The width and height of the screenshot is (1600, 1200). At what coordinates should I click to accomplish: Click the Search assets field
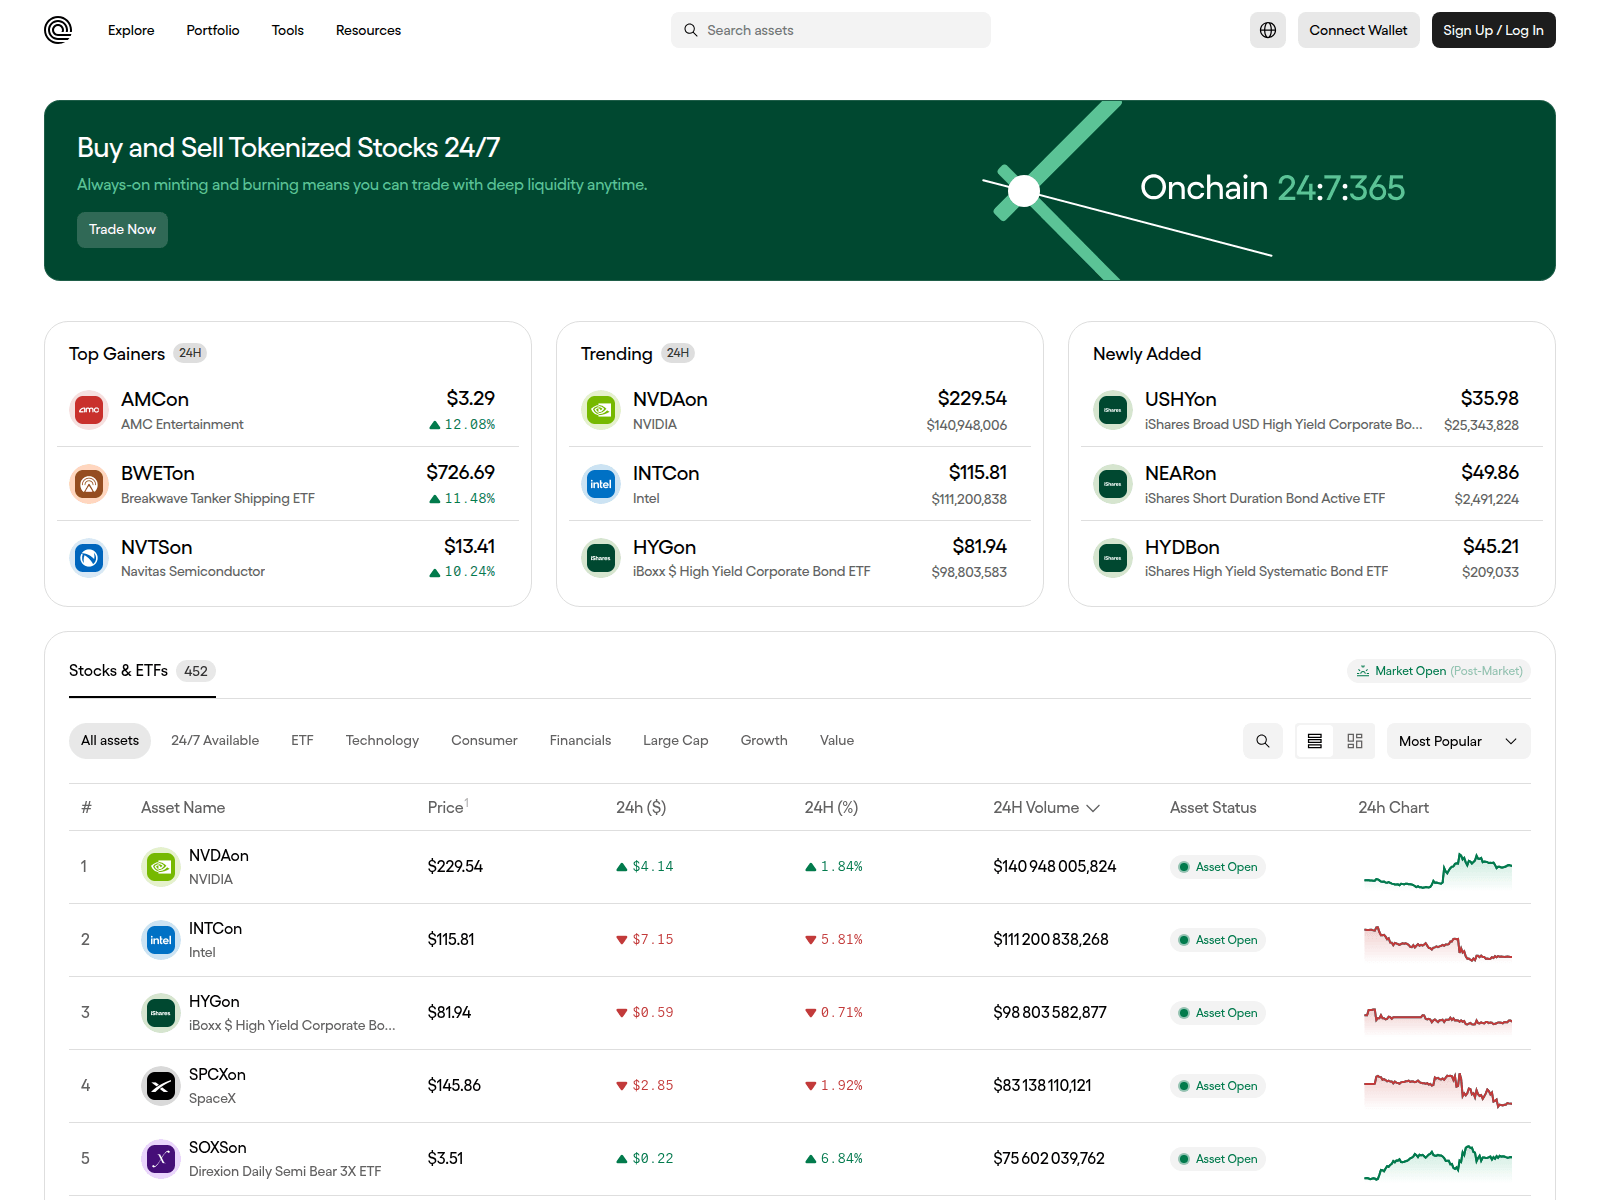(830, 30)
